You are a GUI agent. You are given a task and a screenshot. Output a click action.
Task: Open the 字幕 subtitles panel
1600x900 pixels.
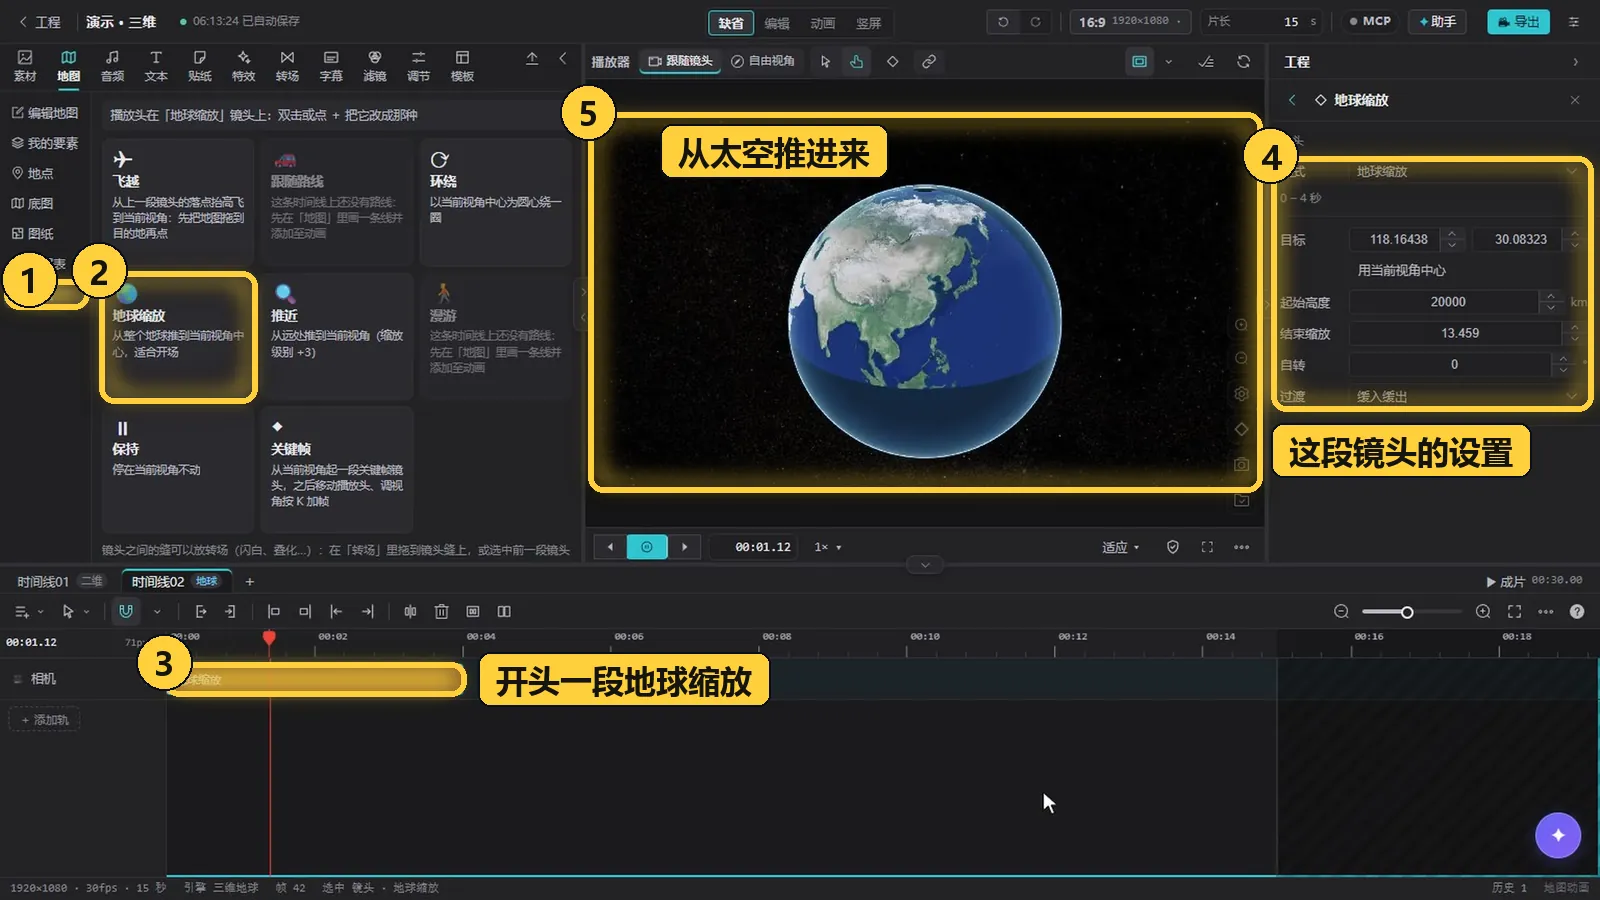coord(331,66)
